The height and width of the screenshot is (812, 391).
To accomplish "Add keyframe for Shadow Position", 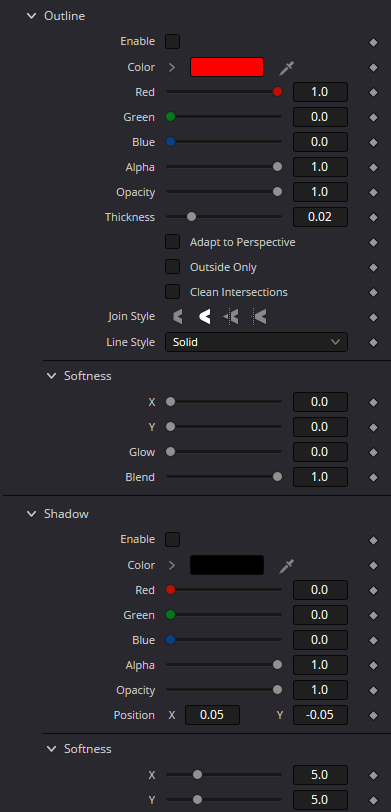I will click(373, 716).
